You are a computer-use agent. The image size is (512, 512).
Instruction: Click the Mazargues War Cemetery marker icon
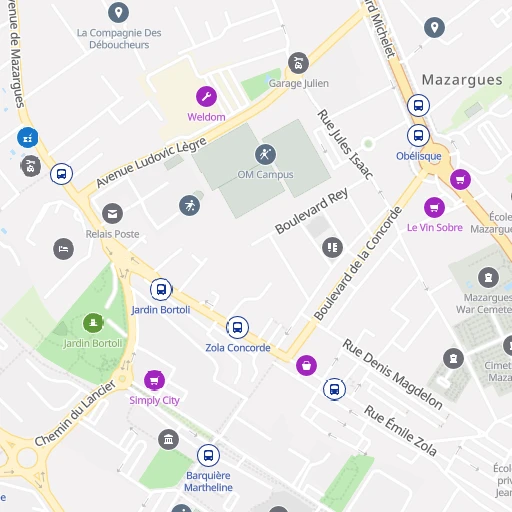point(488,277)
